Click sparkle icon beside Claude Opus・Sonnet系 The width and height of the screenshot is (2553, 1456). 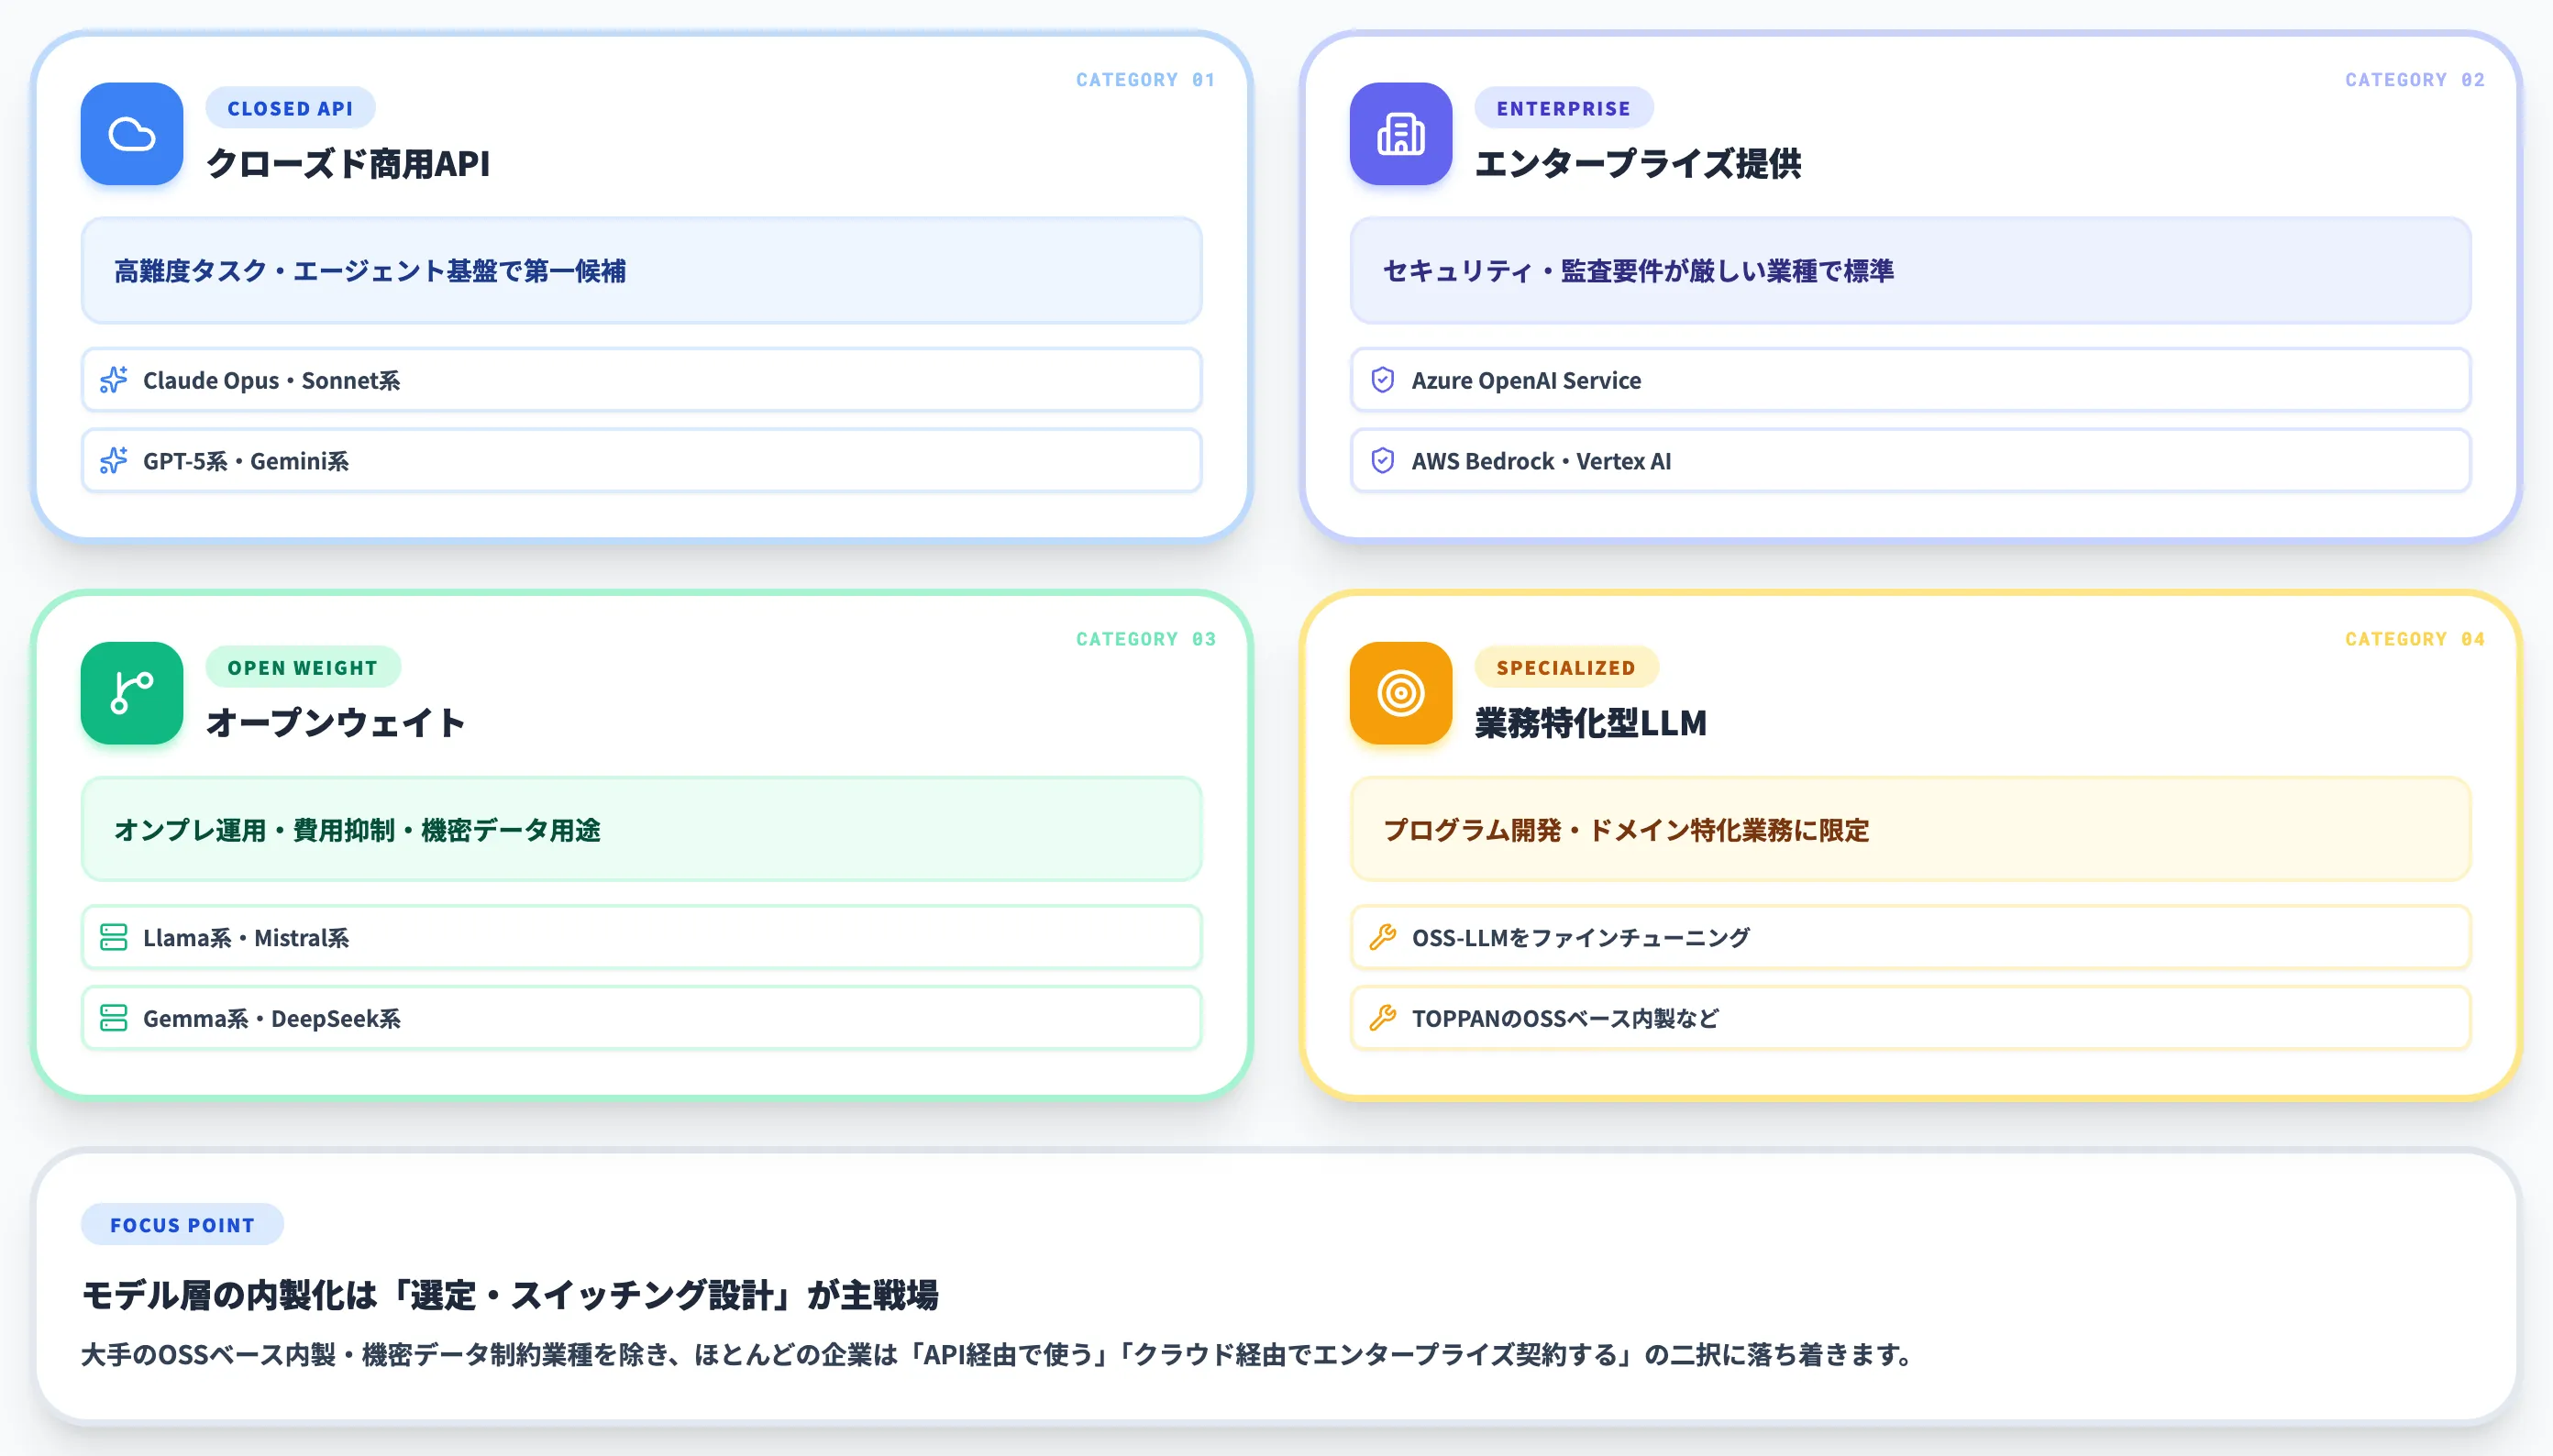click(114, 380)
